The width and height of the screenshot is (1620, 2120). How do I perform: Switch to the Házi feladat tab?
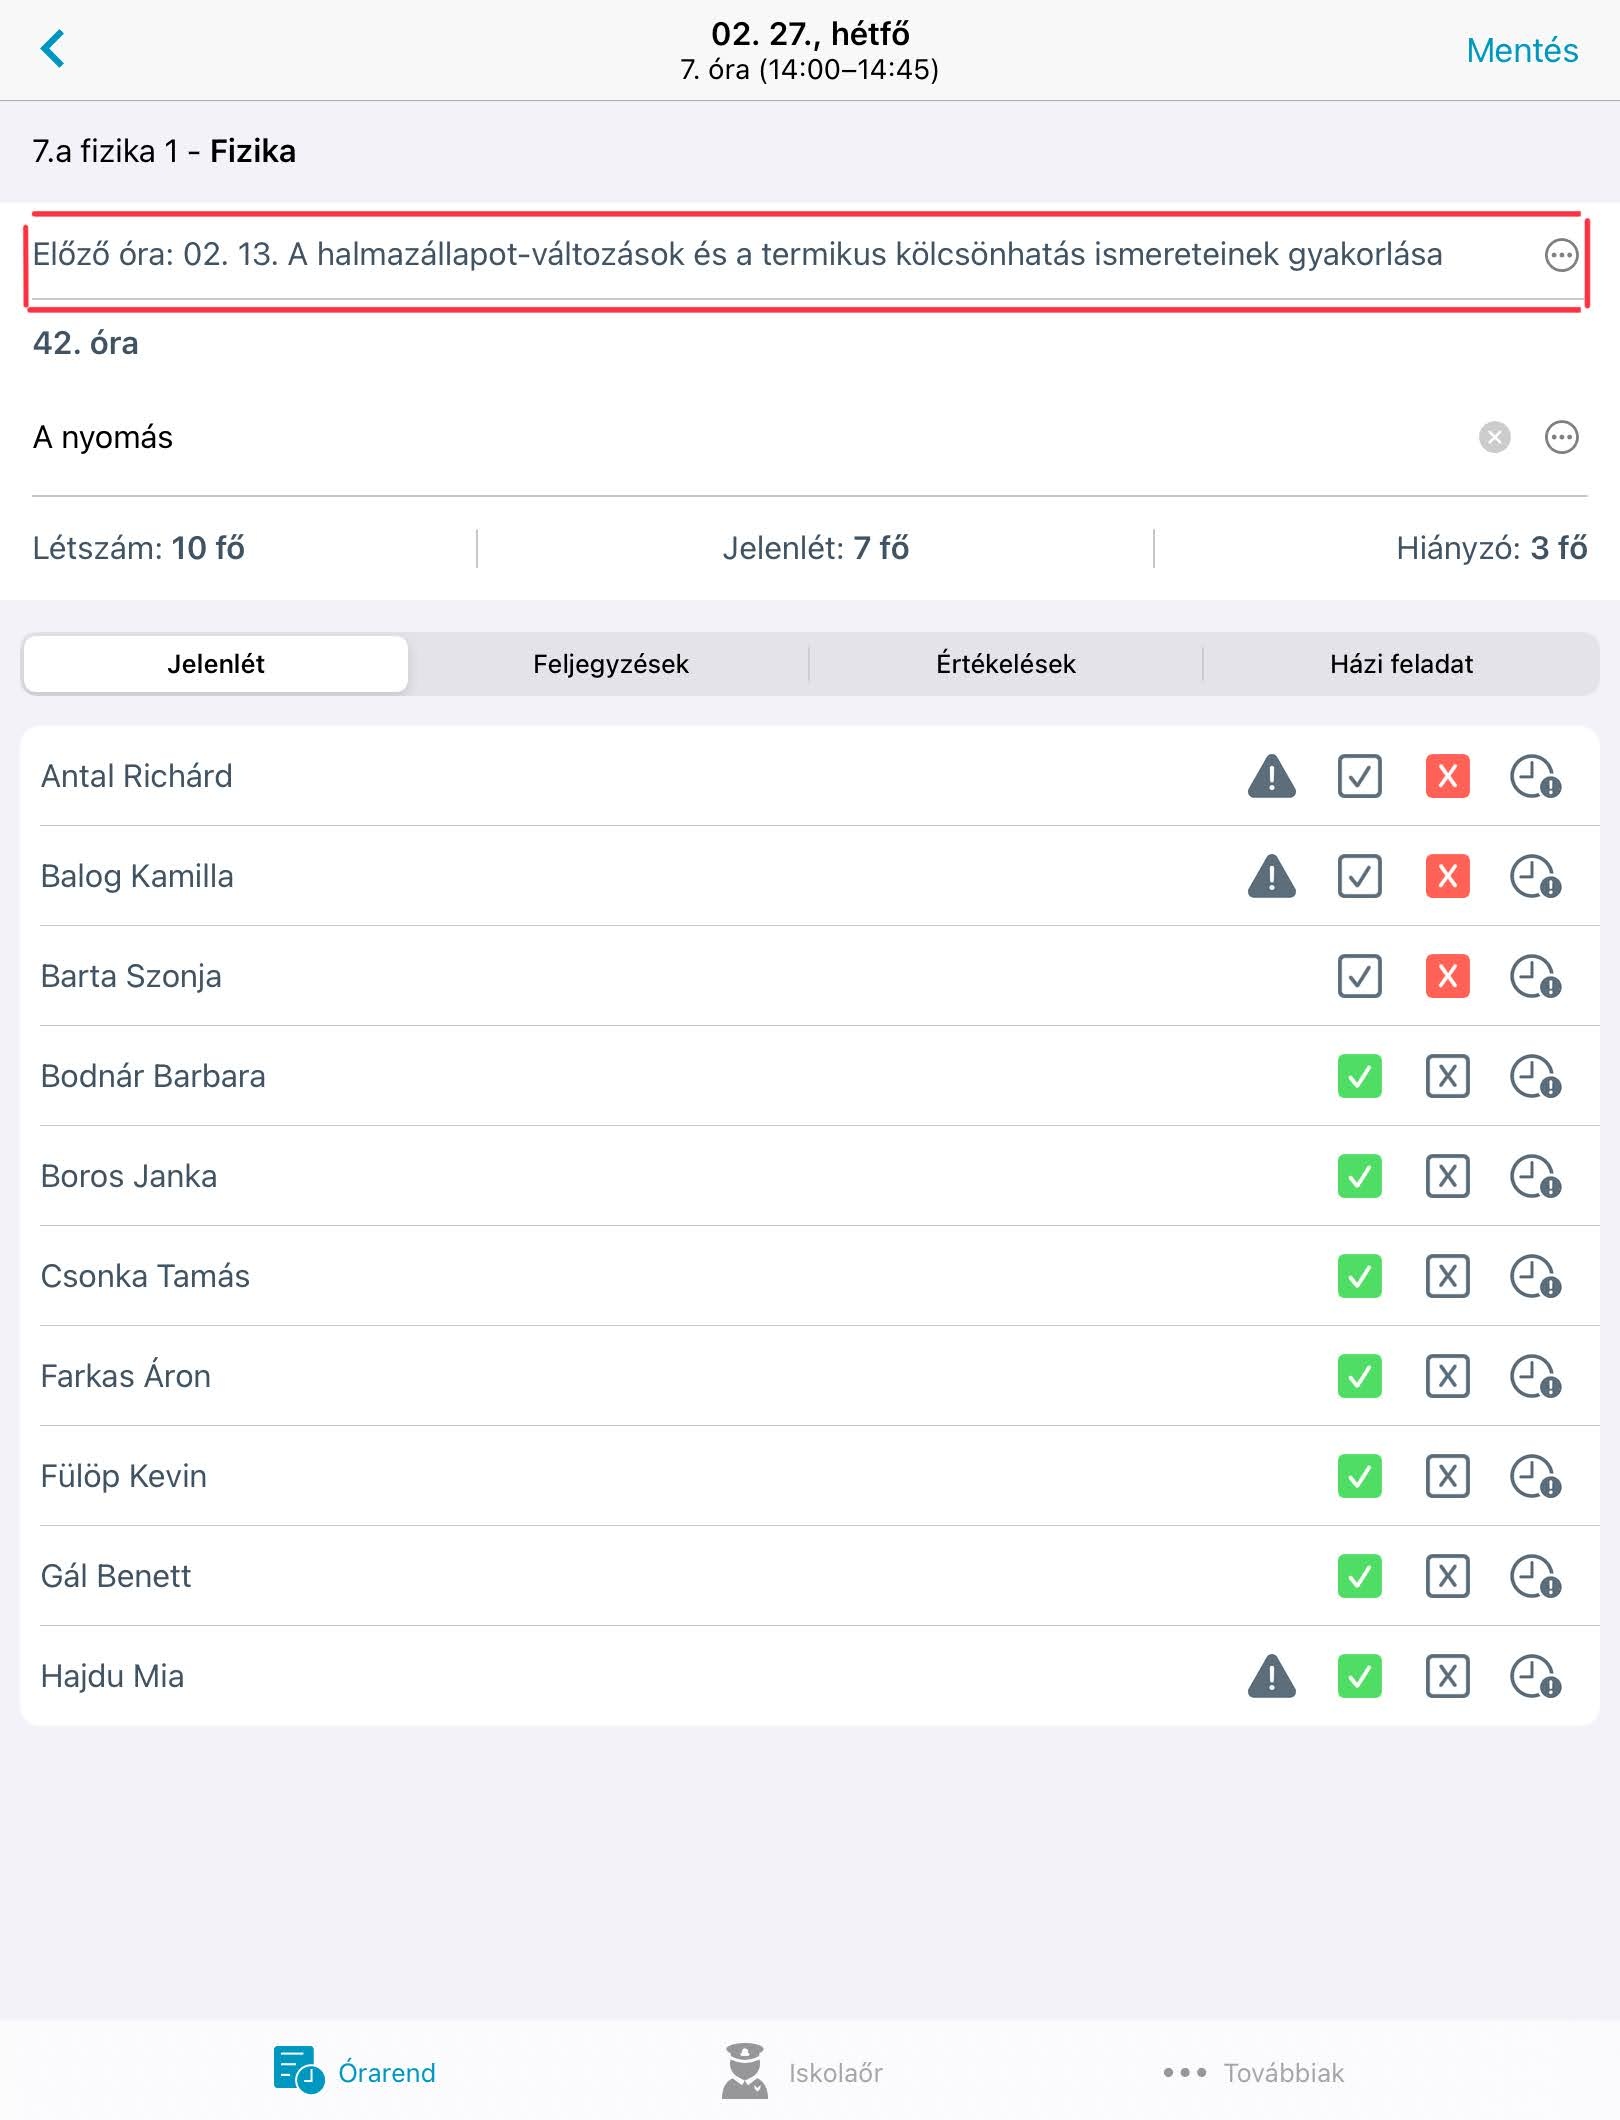[1401, 664]
